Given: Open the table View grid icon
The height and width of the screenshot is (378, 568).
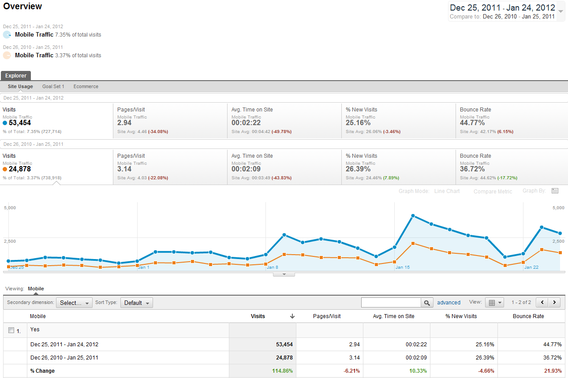Looking at the screenshot, I should 494,303.
